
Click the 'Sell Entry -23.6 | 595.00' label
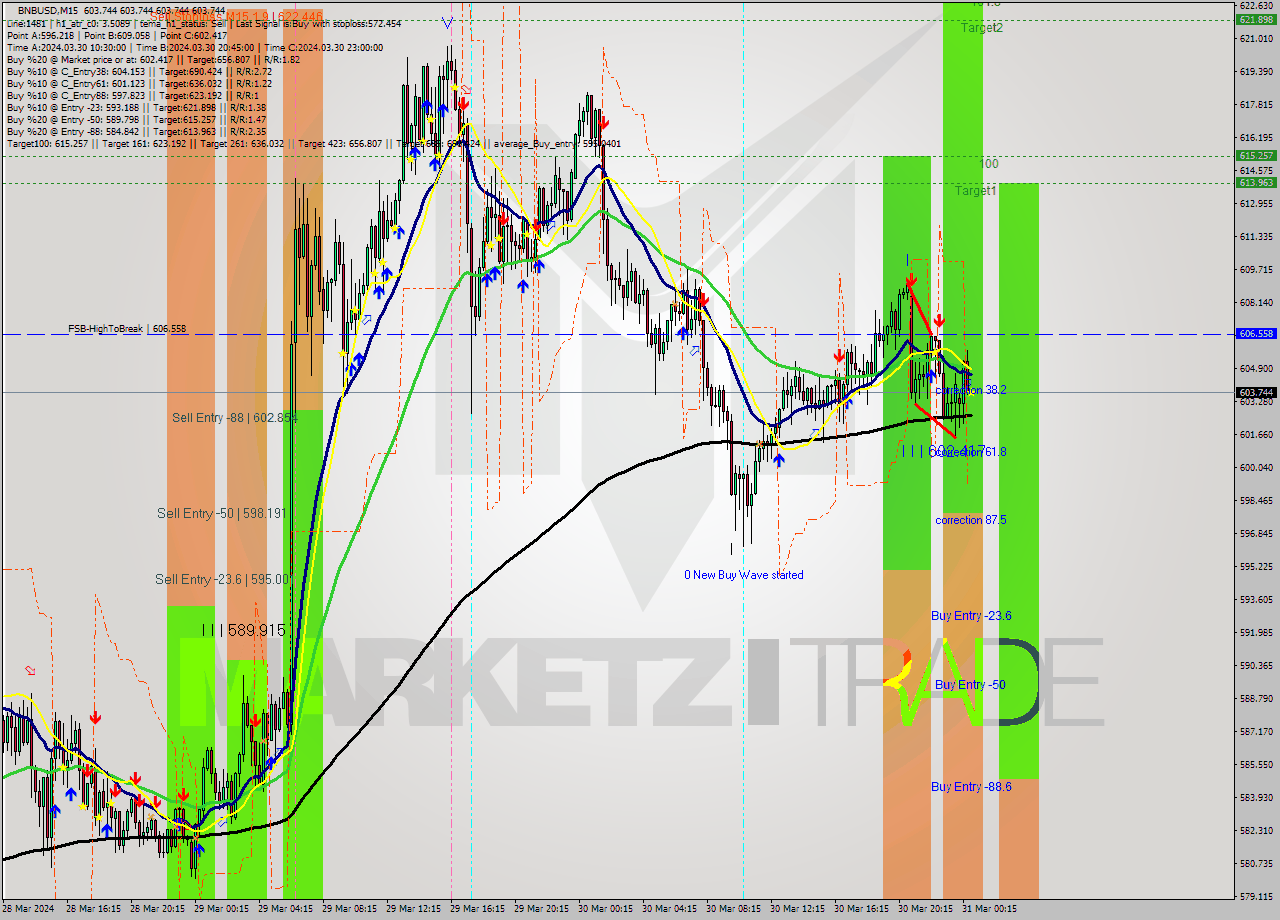tap(222, 579)
